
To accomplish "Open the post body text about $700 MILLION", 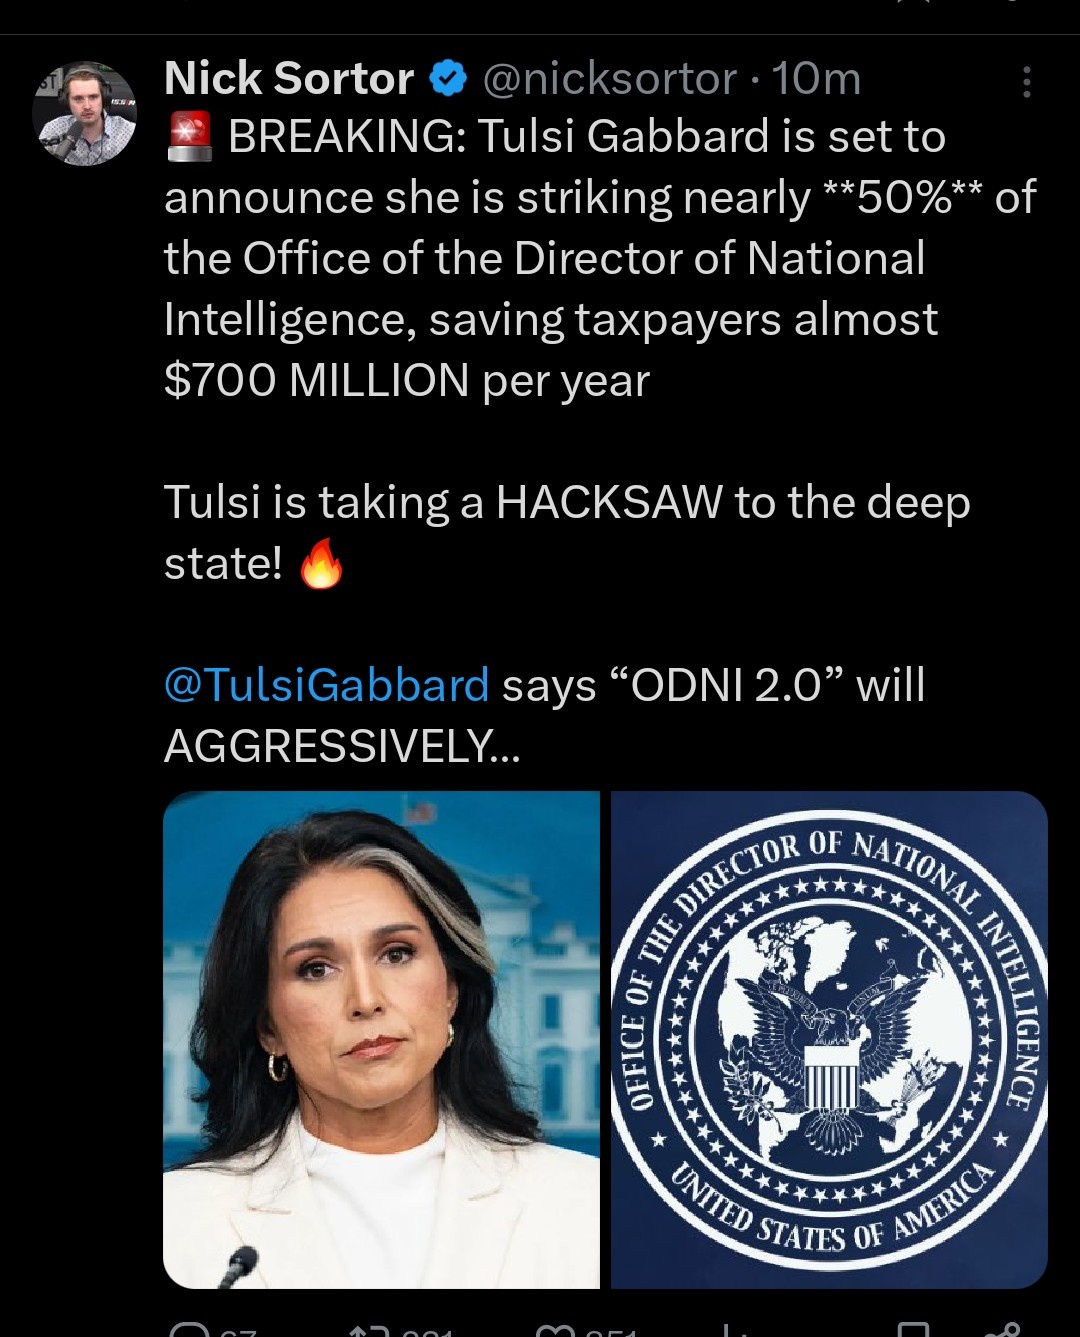I will point(600,259).
